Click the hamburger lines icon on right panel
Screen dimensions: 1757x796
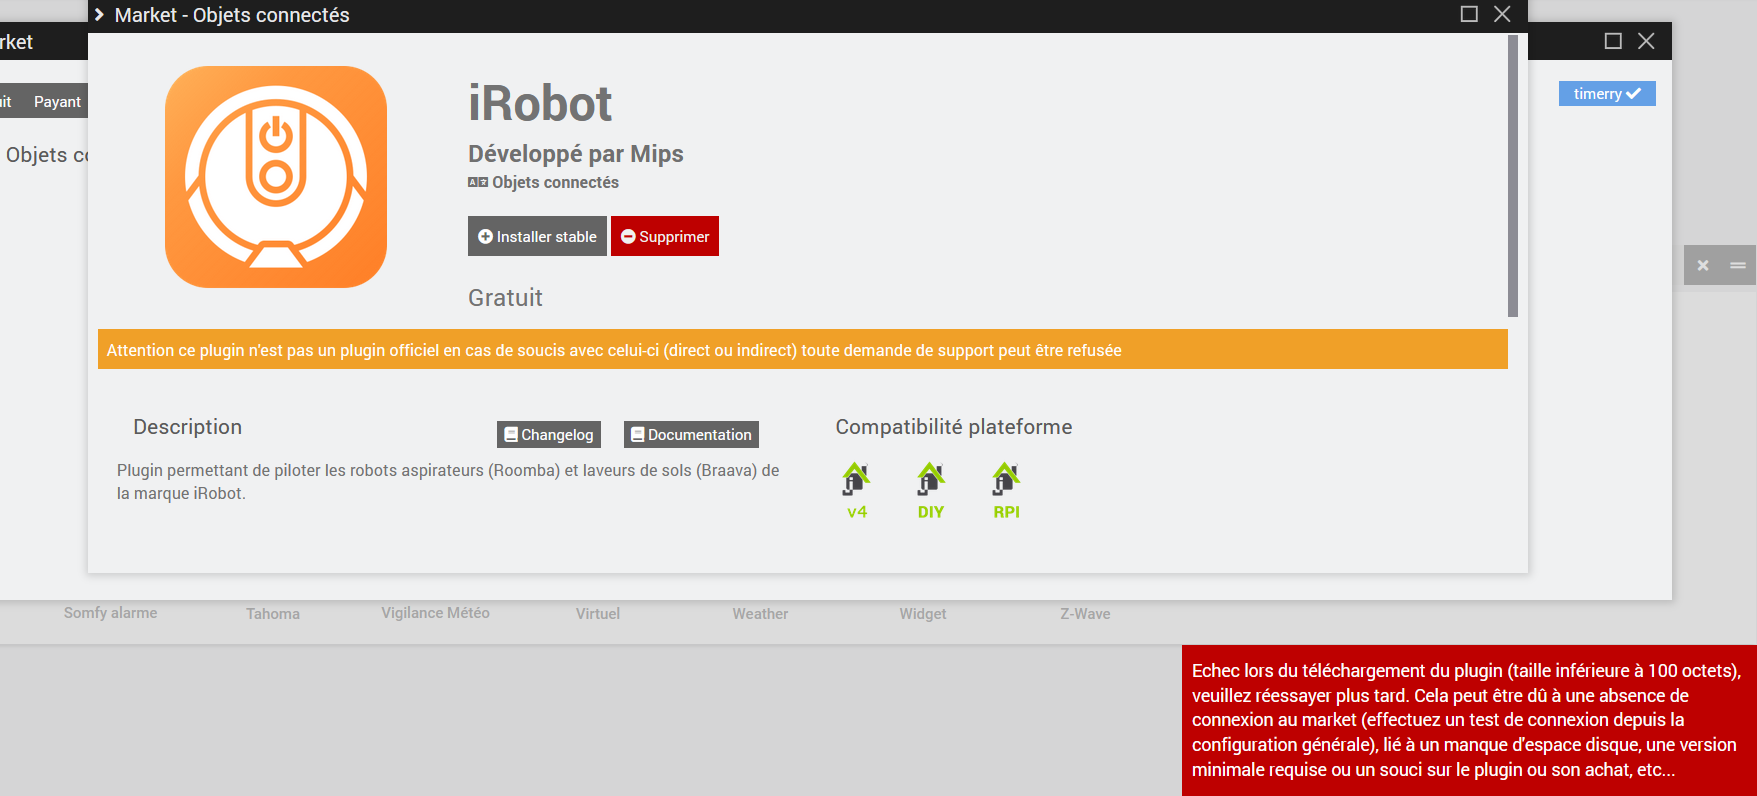tap(1738, 265)
